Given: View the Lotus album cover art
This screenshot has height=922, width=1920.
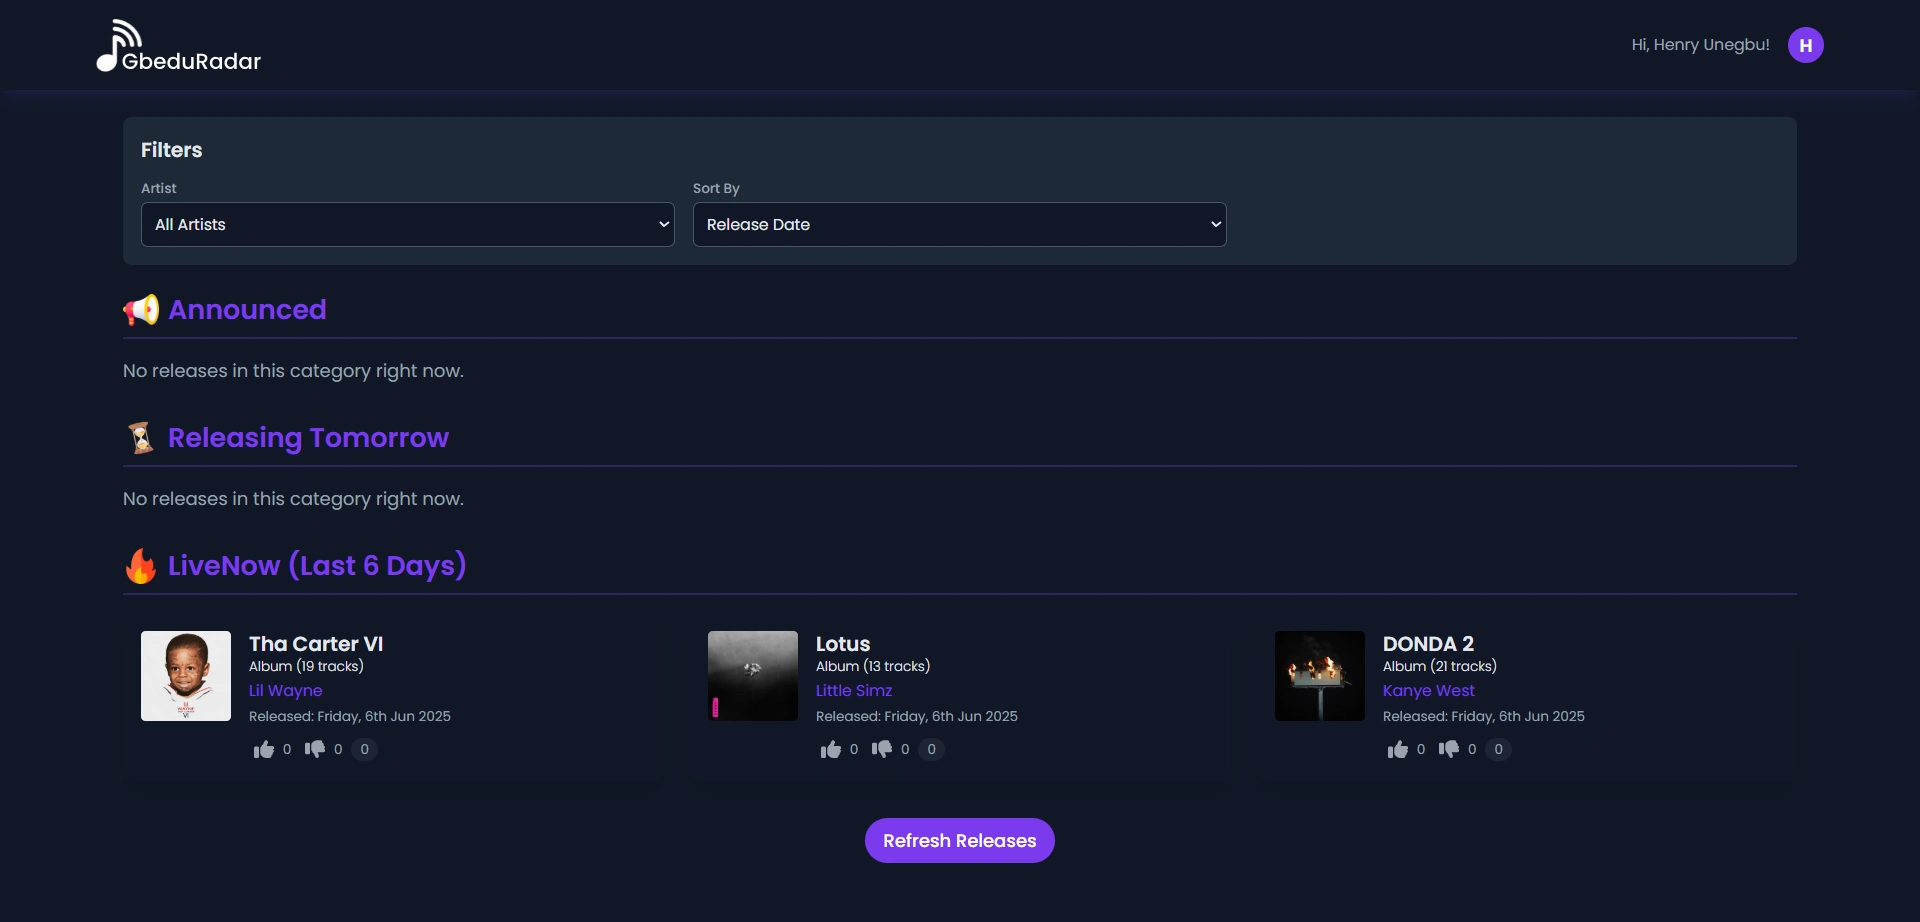Looking at the screenshot, I should [753, 676].
